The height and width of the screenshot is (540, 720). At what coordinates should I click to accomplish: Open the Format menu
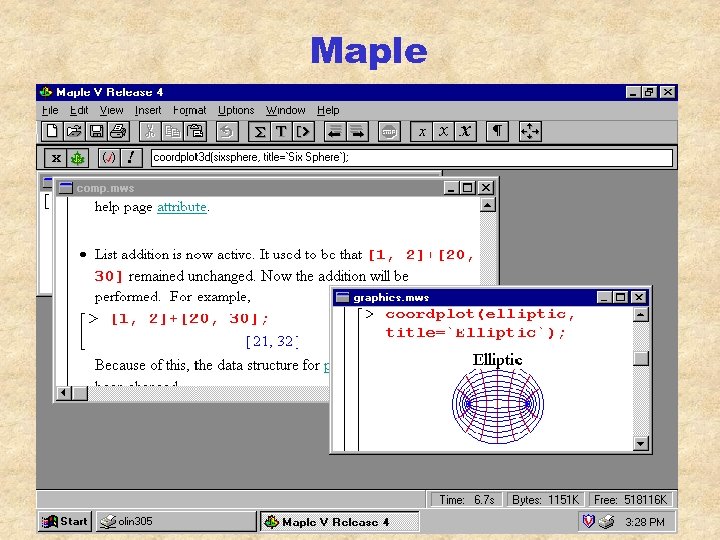pos(189,110)
